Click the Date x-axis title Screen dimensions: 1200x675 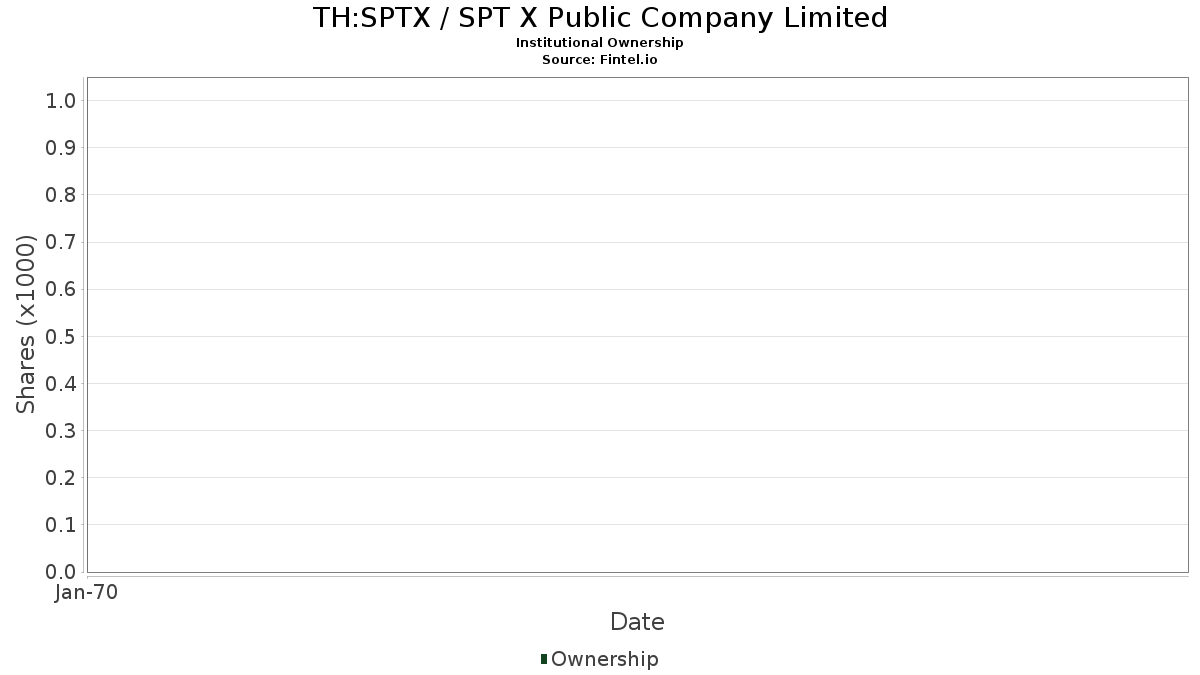pos(637,622)
